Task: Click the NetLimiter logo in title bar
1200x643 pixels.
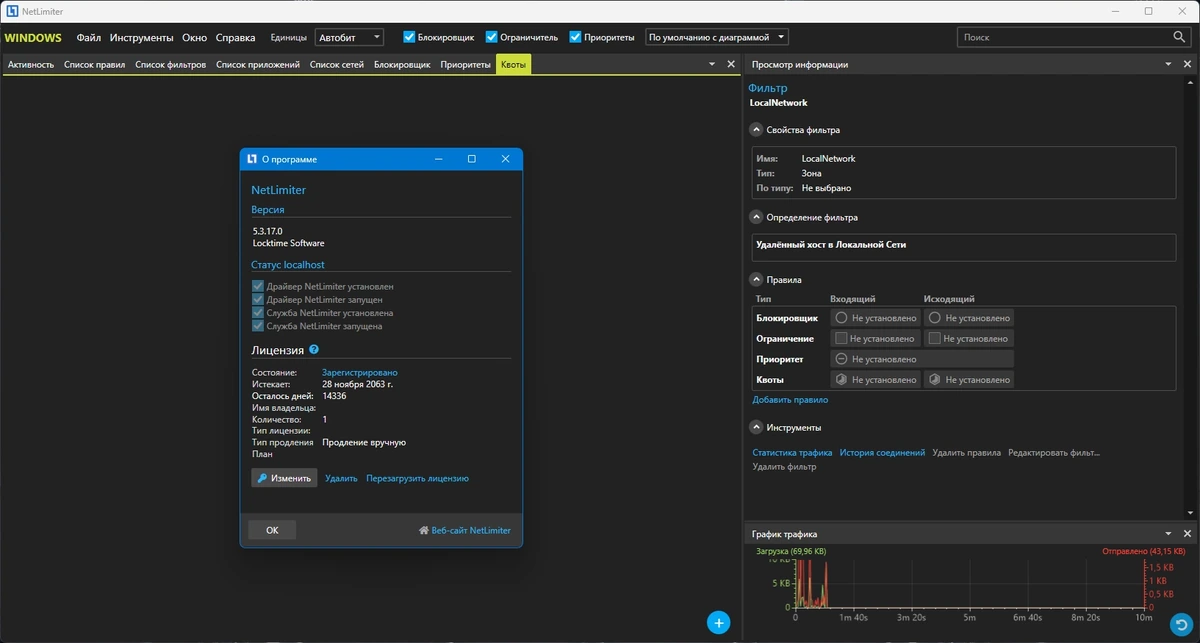Action: [x=11, y=11]
